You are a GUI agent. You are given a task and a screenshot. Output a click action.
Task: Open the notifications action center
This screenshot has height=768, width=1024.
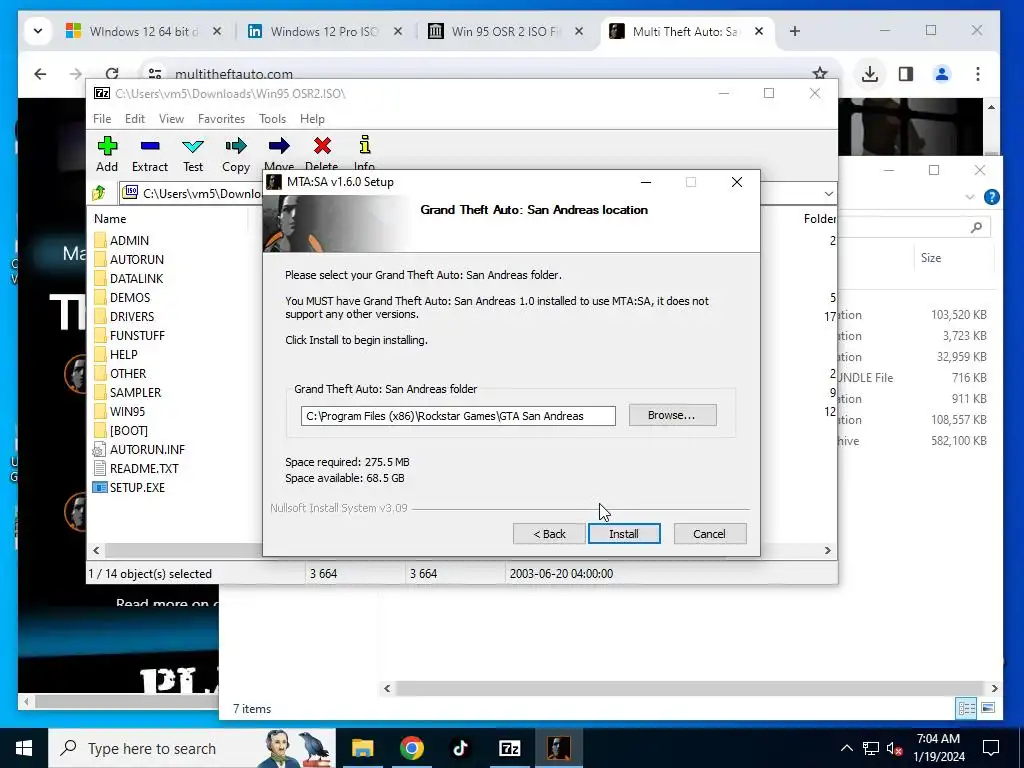[991, 748]
